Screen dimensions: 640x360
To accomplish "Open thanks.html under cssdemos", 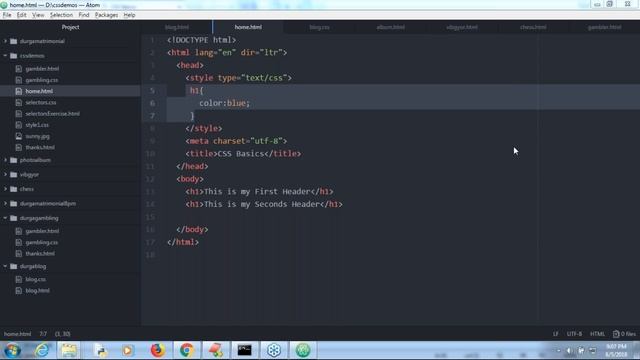I will pyautogui.click(x=40, y=147).
